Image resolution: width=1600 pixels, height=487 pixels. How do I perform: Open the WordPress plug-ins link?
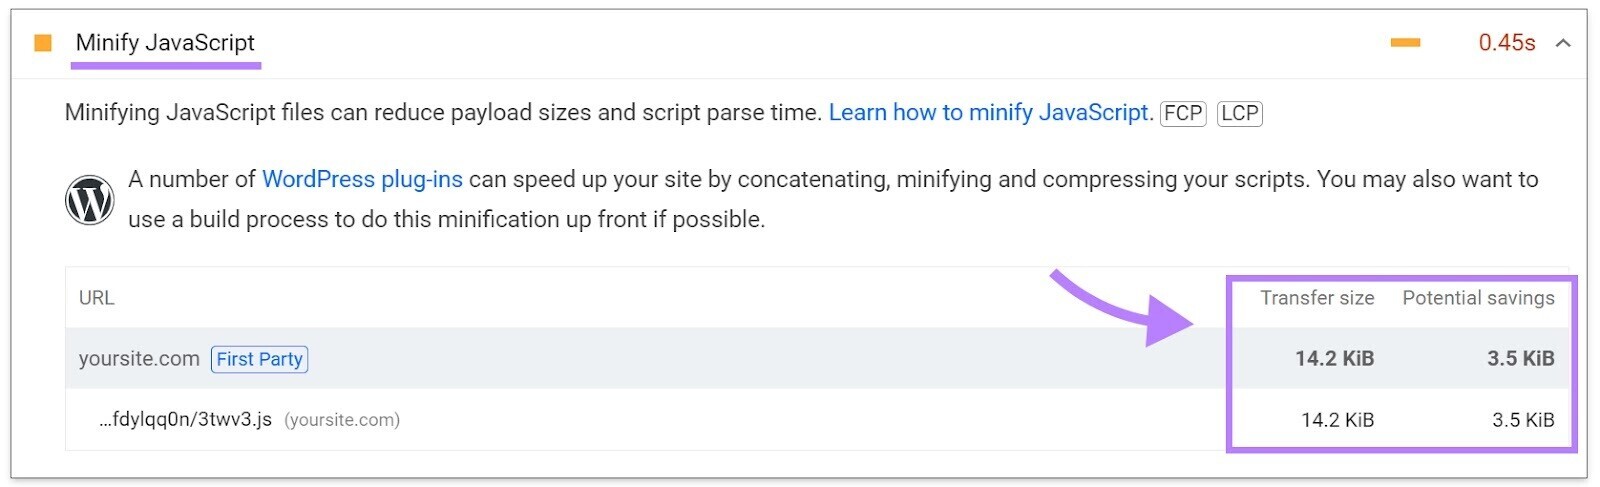(x=362, y=180)
